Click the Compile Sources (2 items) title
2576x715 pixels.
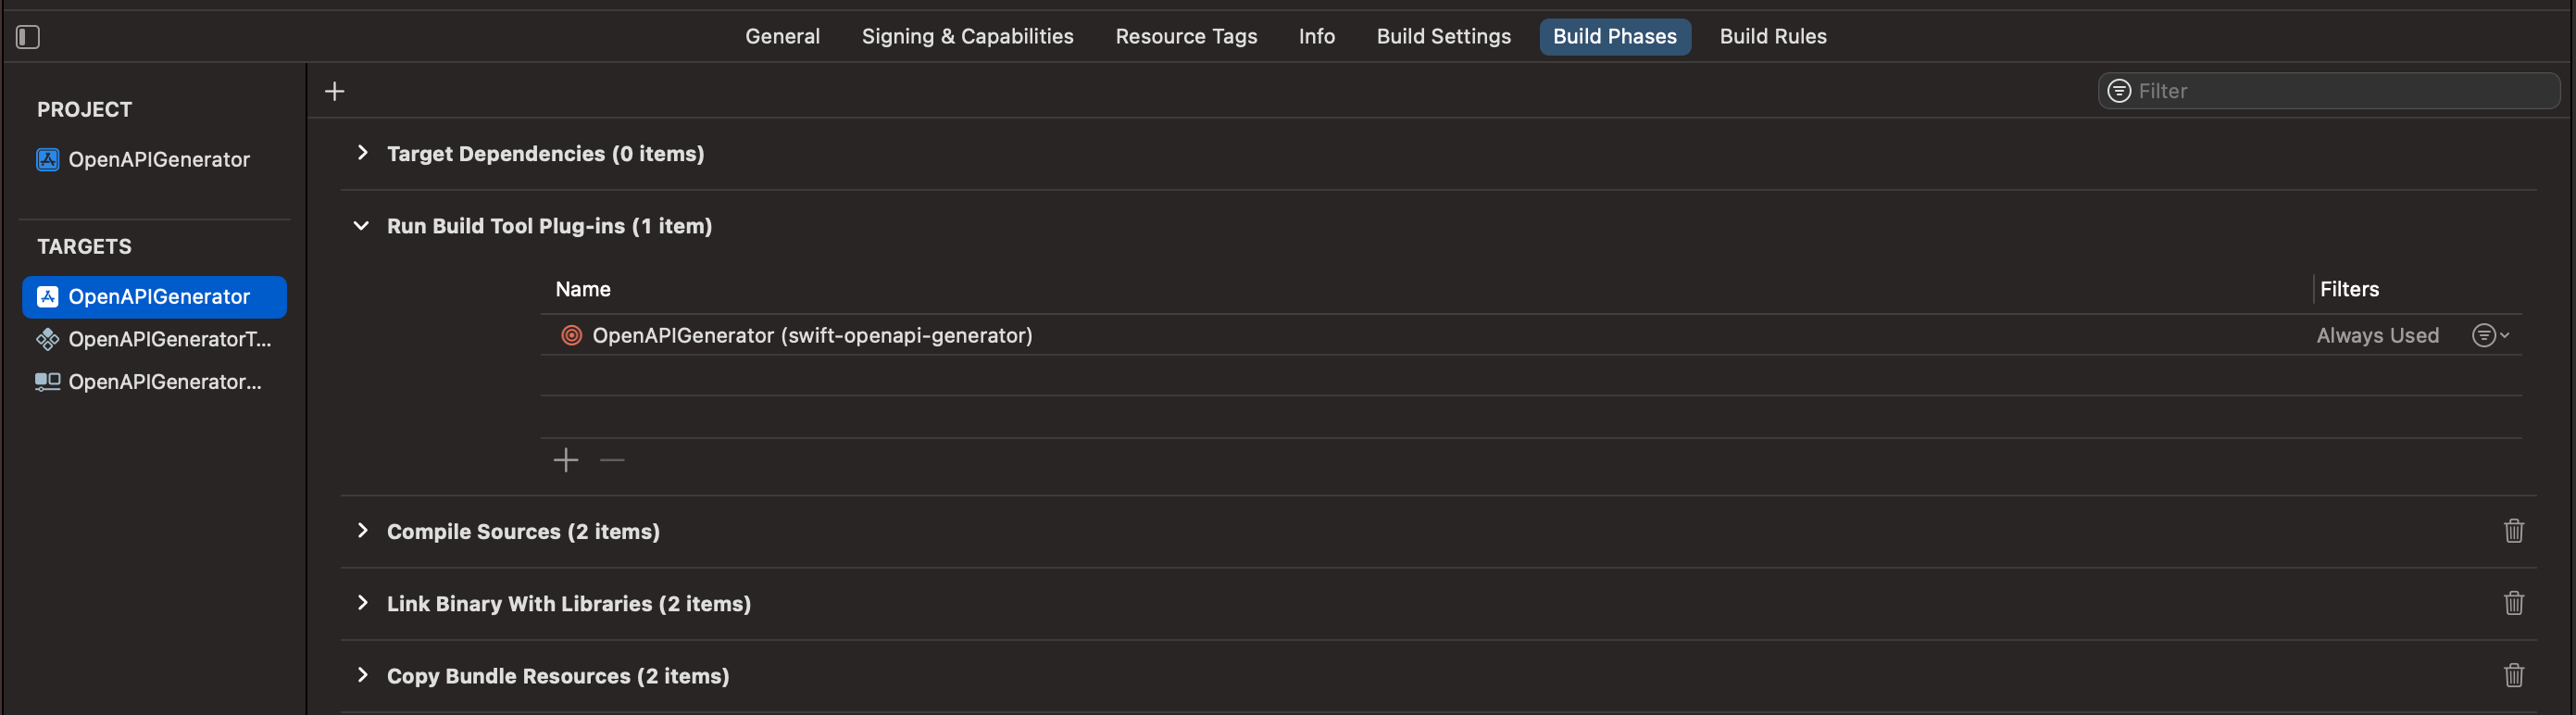pyautogui.click(x=523, y=531)
